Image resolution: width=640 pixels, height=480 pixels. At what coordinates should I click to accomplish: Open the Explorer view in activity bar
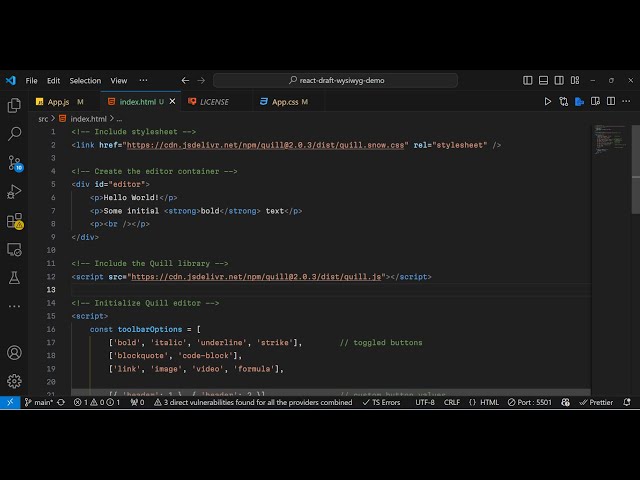14,105
